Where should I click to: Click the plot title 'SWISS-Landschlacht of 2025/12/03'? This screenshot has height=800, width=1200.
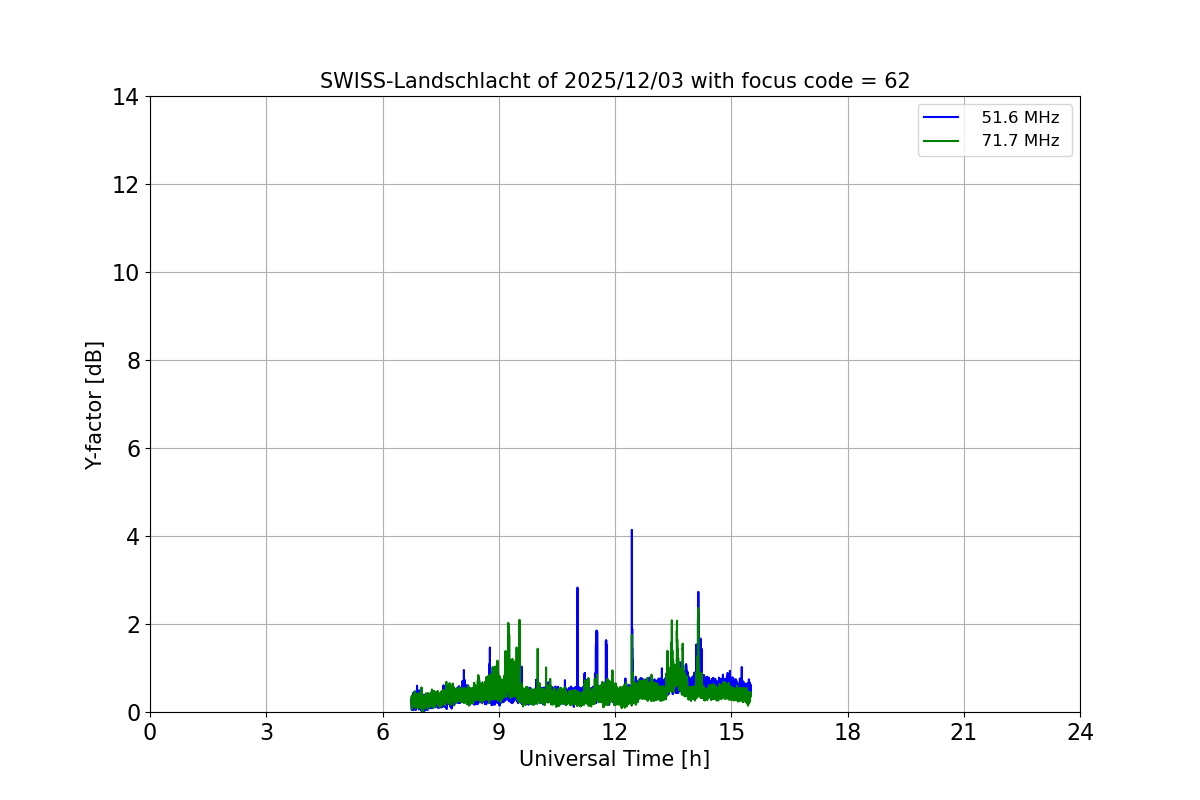[x=615, y=81]
